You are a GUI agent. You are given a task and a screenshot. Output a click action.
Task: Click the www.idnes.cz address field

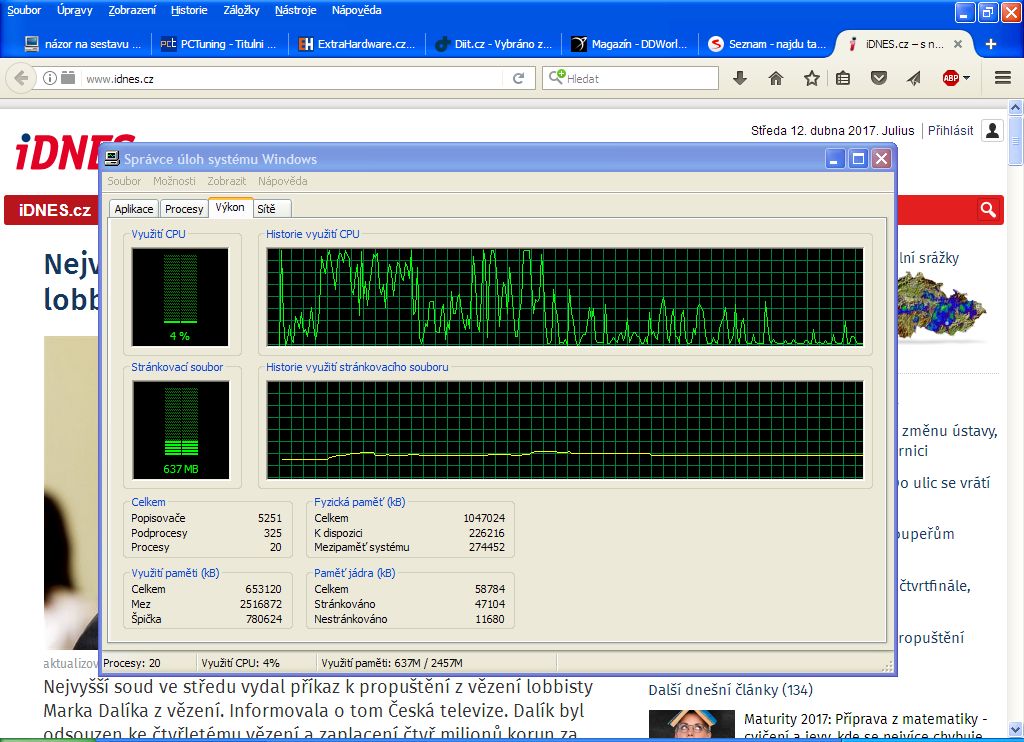[290, 78]
